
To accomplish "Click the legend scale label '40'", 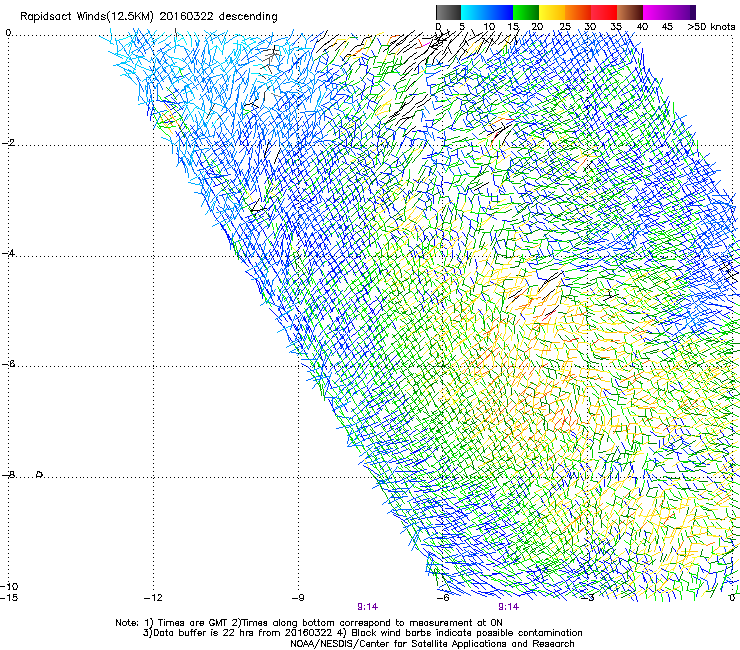I will pos(642,27).
